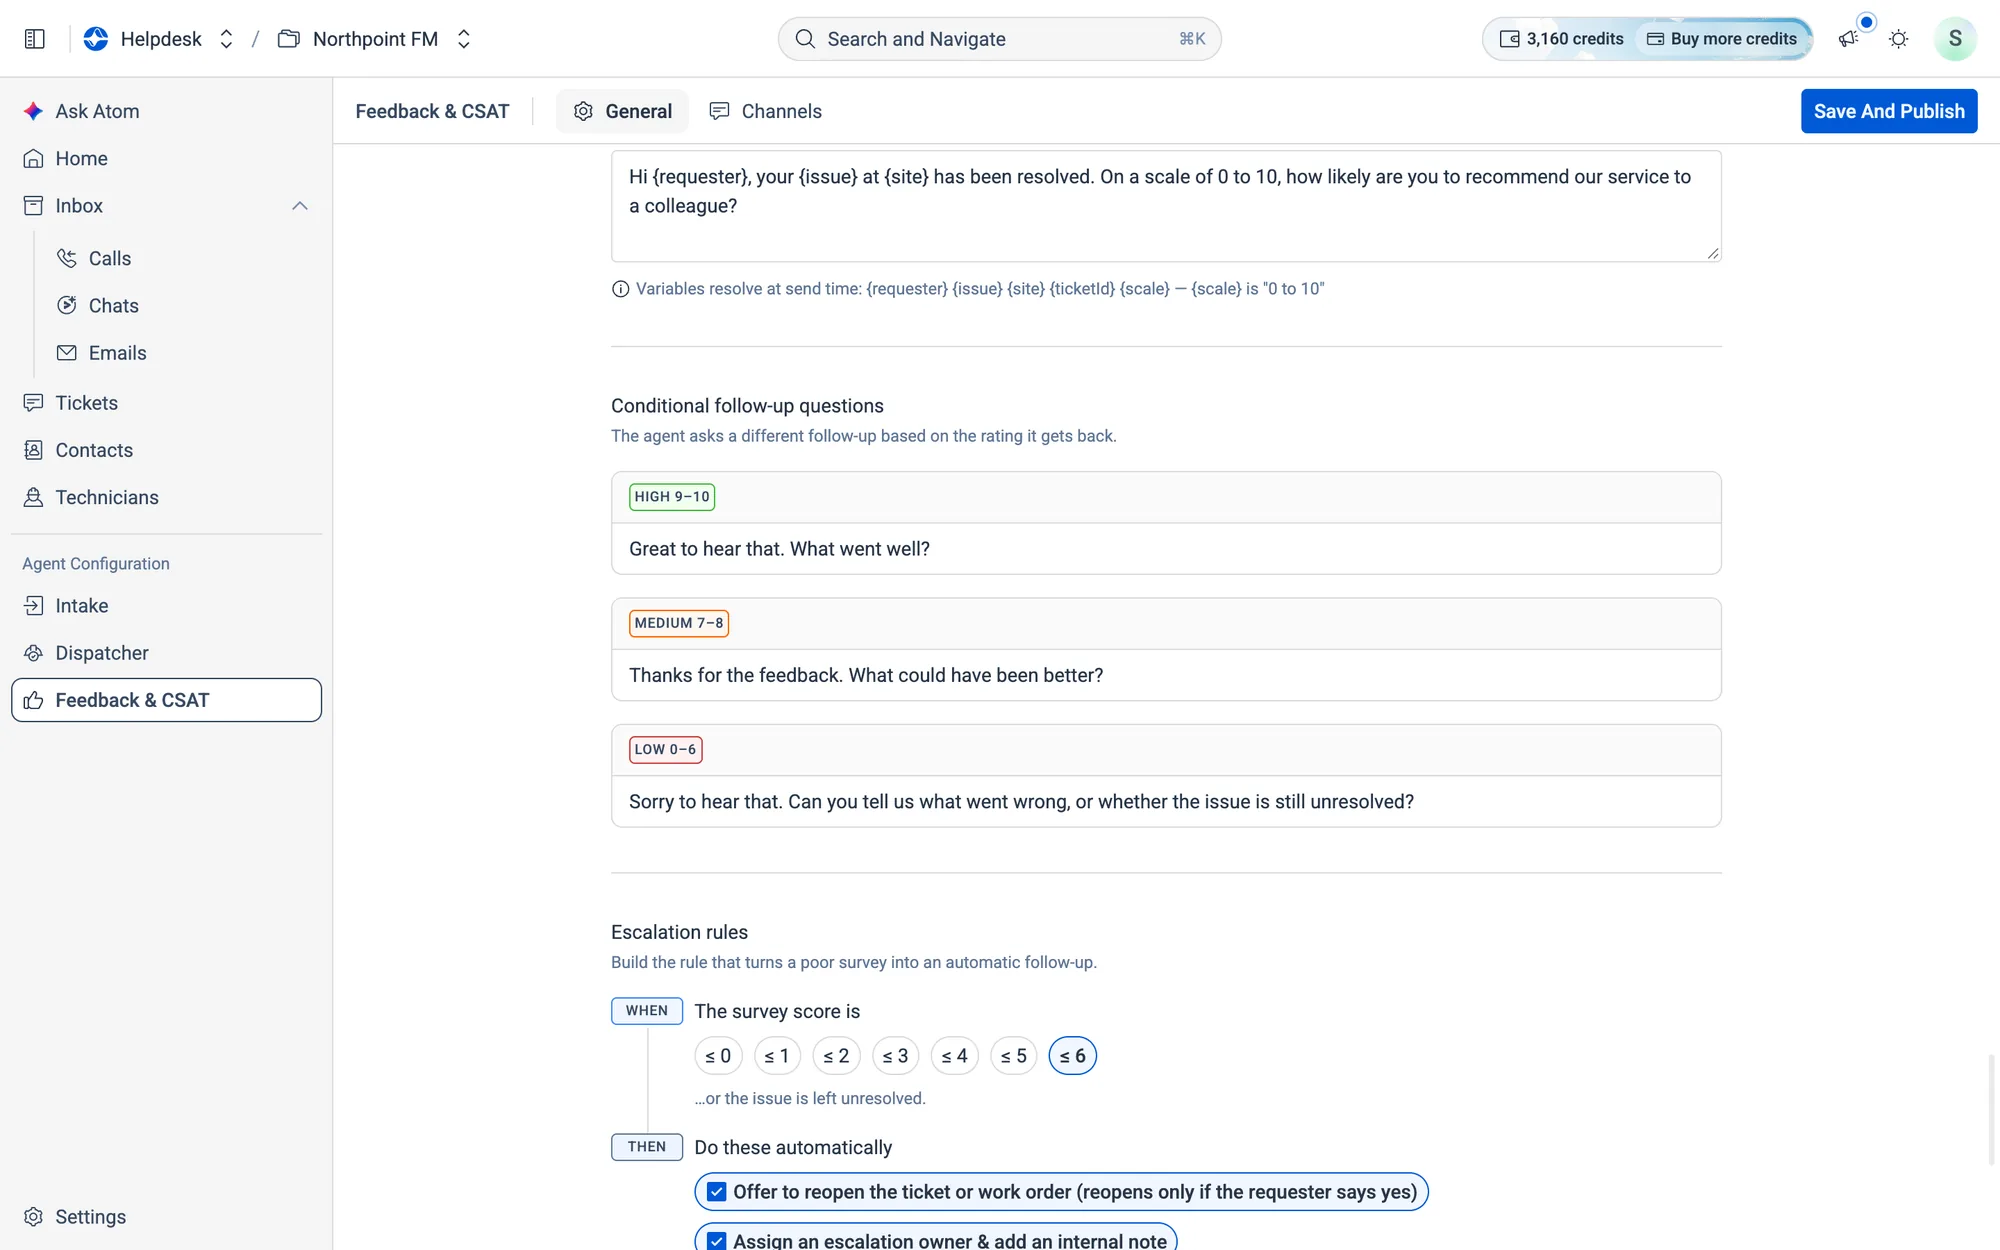Click Save And Publish button

point(1889,111)
